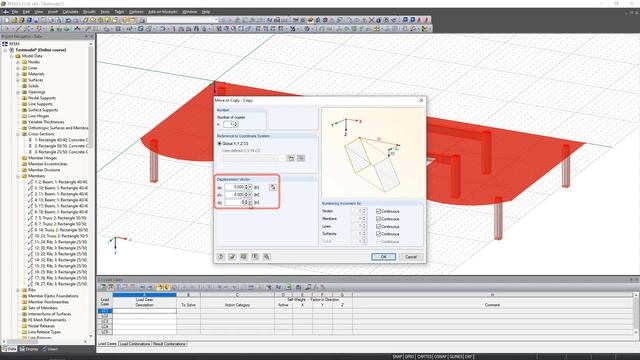Toggle Continuous checkbox for Members
This screenshot has width=640, height=360.
pyautogui.click(x=378, y=219)
